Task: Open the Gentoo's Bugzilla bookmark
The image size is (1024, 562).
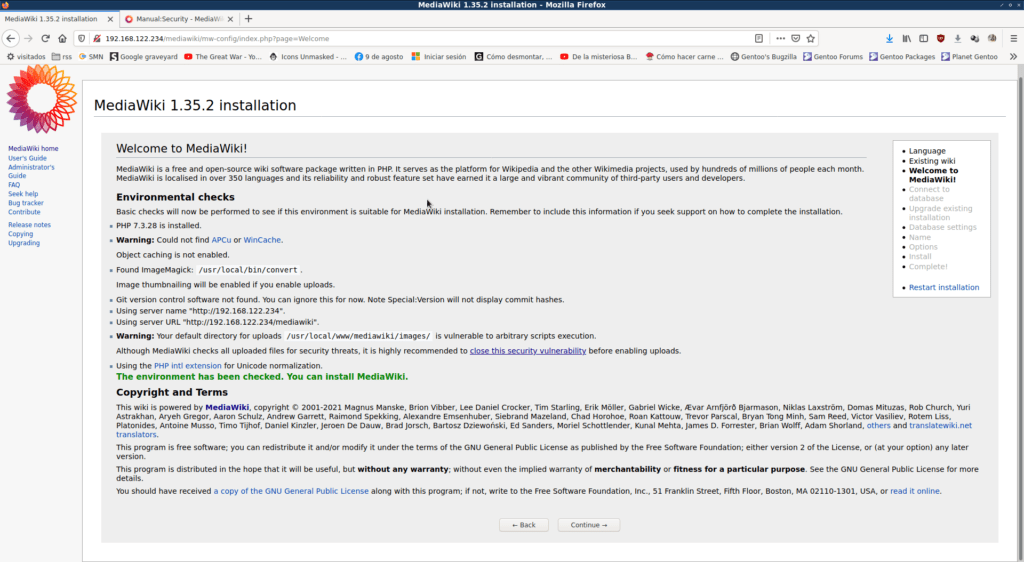Action: click(763, 57)
